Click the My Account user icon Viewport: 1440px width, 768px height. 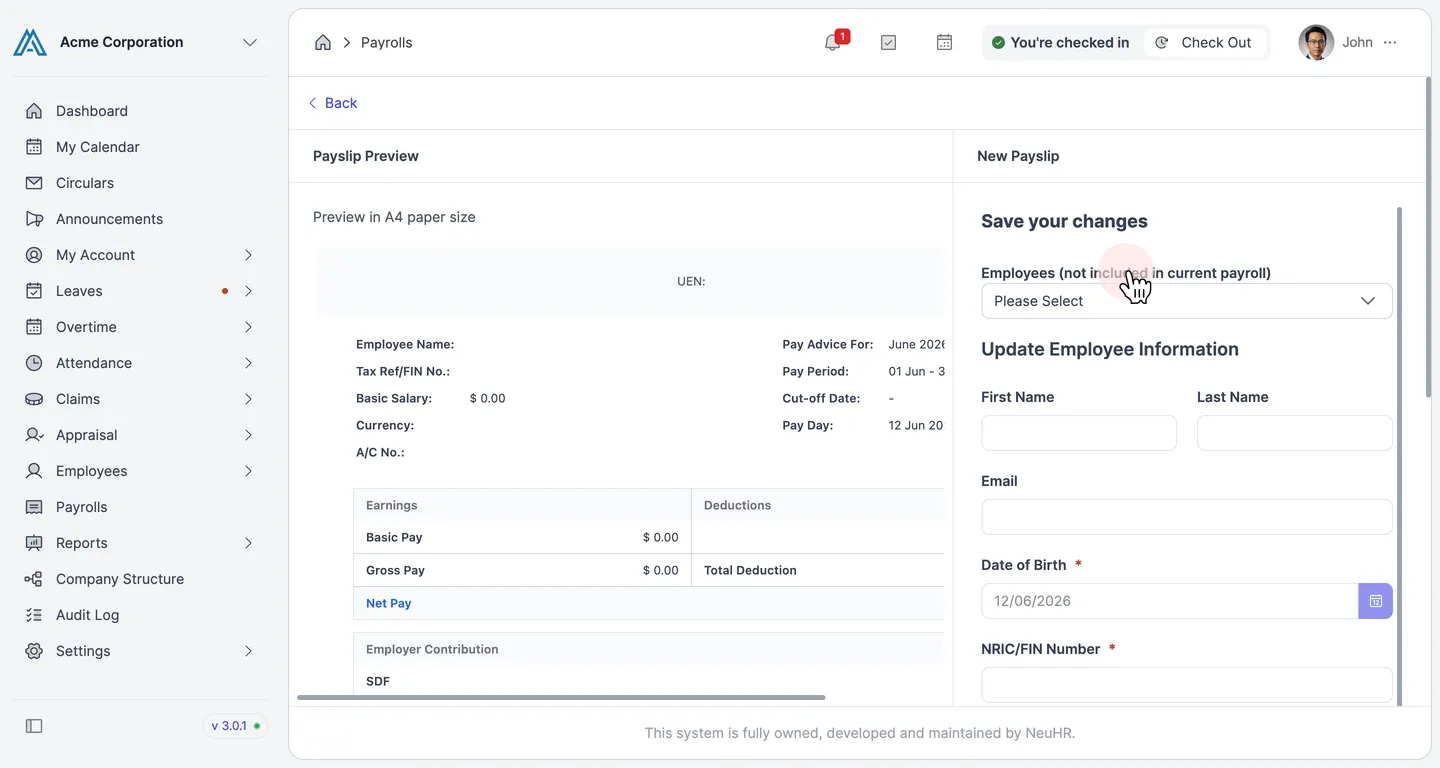pos(34,255)
